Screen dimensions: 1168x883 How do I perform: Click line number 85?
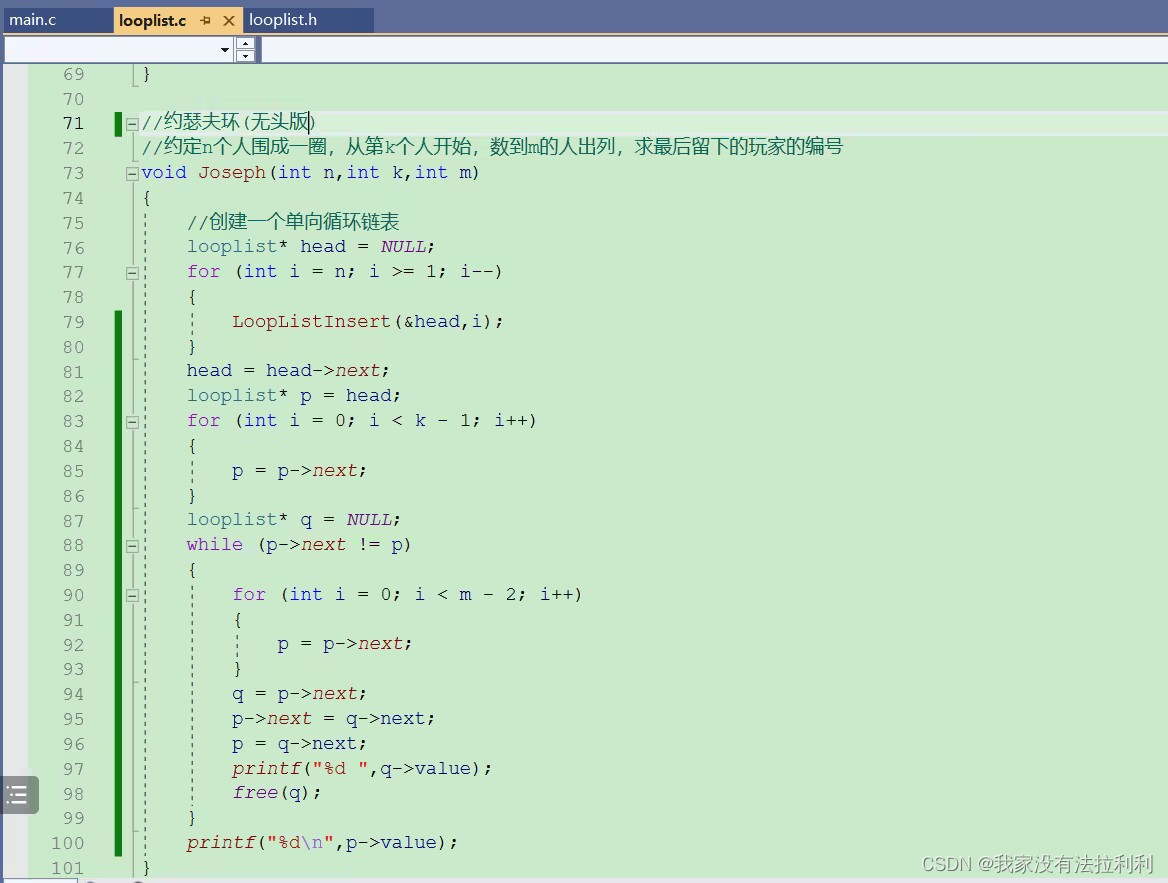(74, 471)
